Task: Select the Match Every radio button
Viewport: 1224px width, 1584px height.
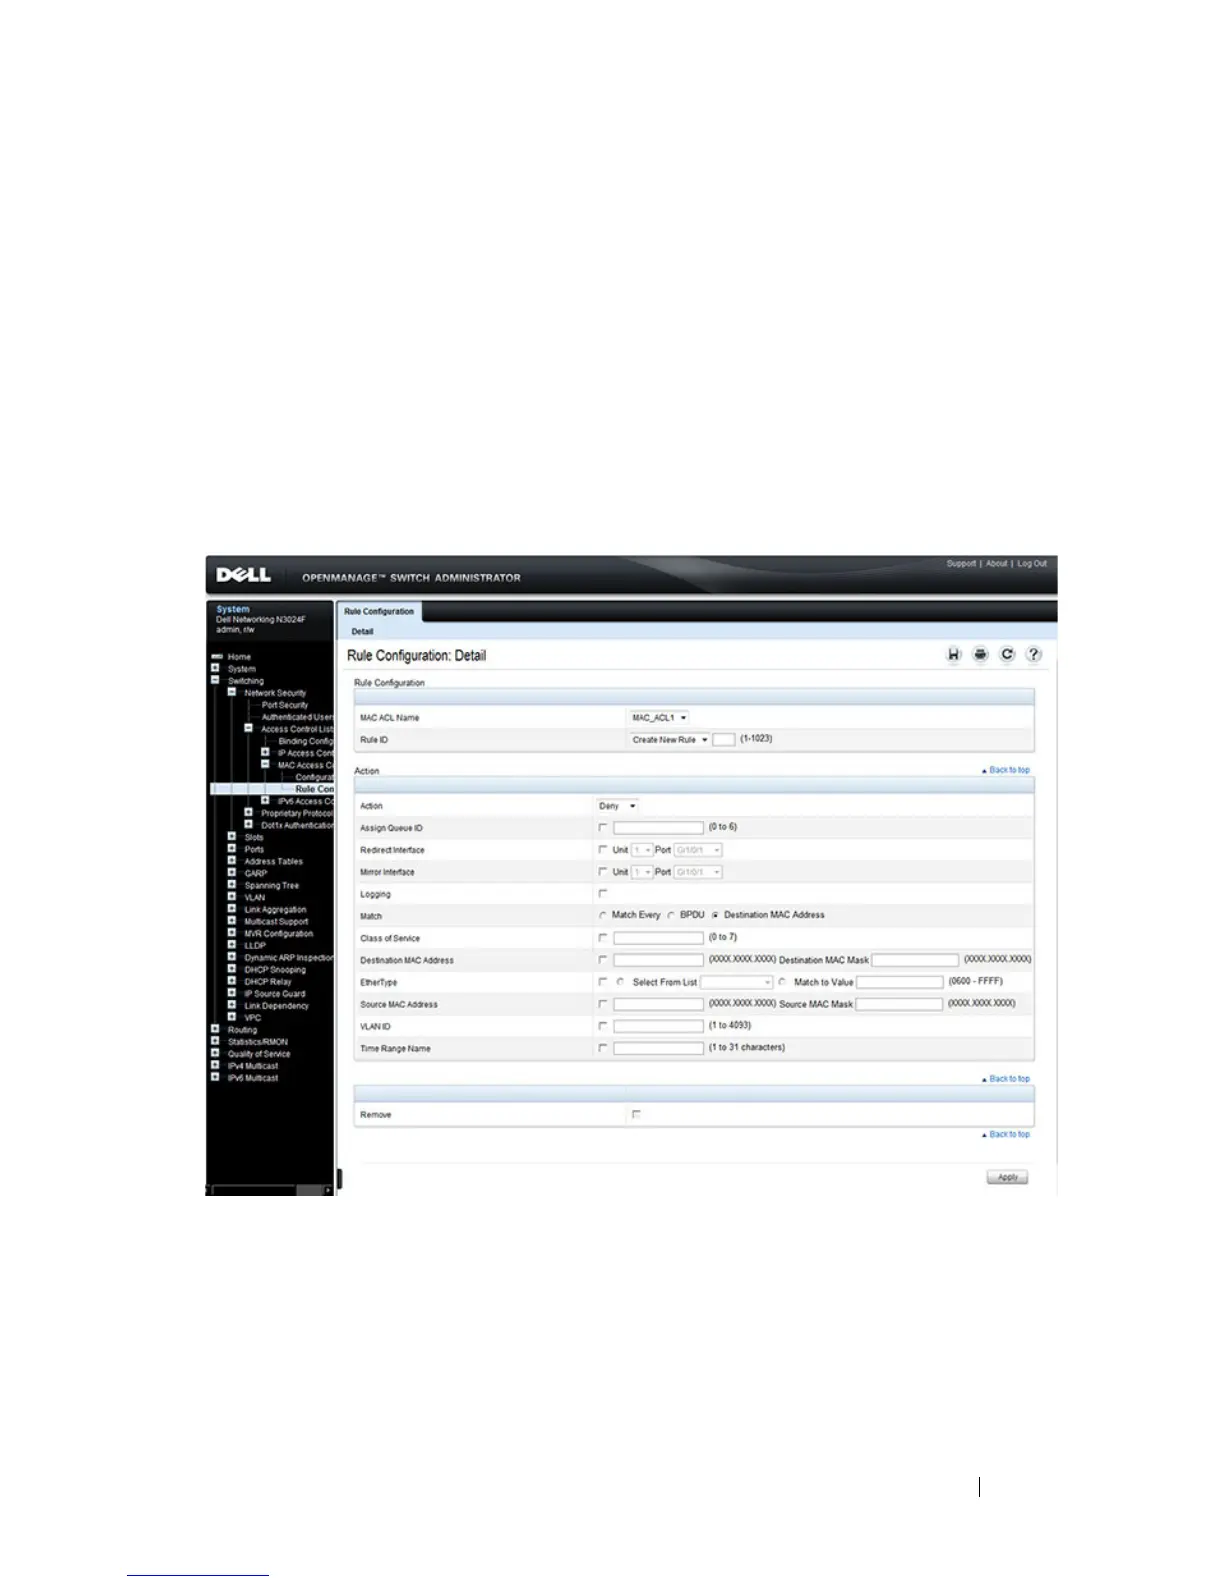Action: [x=602, y=915]
